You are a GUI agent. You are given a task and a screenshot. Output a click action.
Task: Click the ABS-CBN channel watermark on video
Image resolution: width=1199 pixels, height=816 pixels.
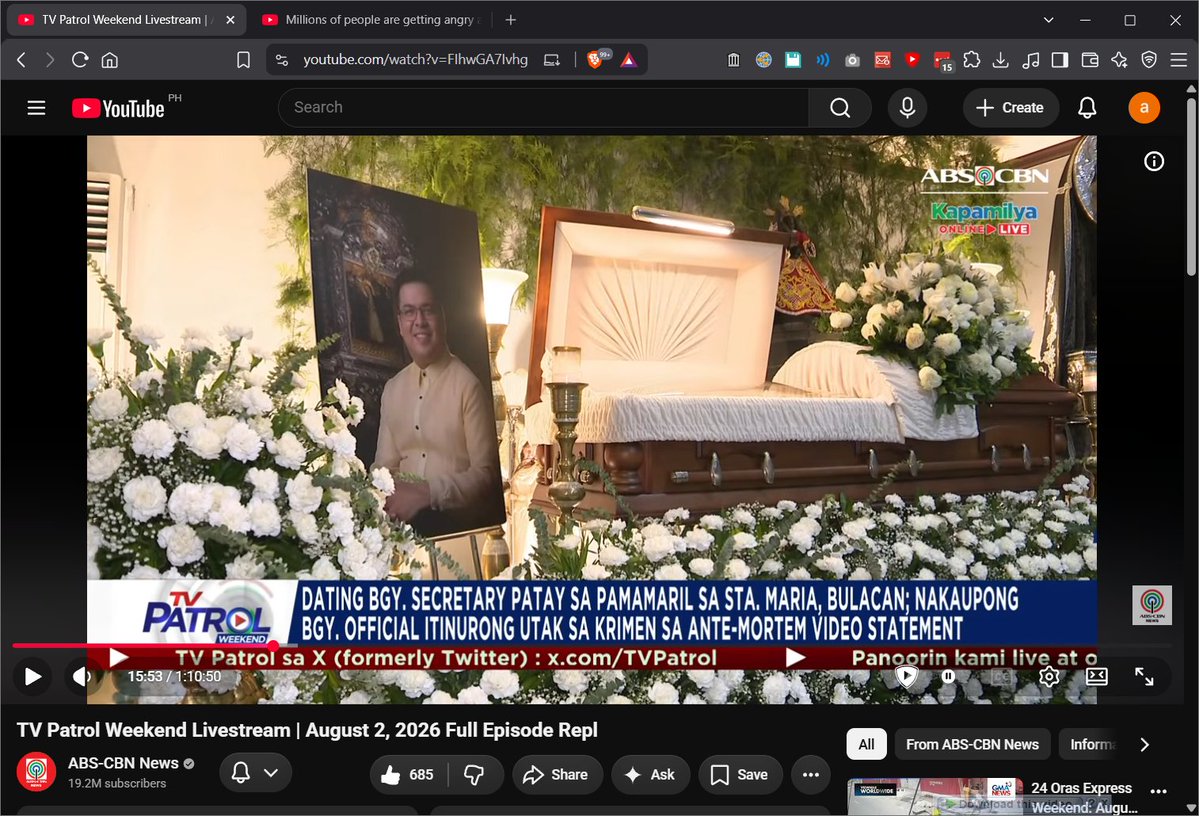click(x=1152, y=605)
